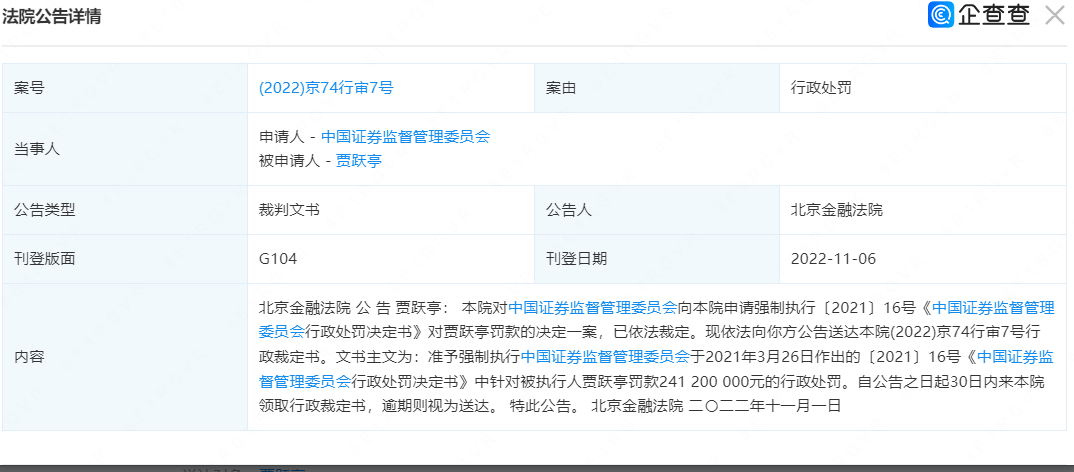Click the blue 企查查 logo icon
The image size is (1074, 472).
tap(941, 15)
